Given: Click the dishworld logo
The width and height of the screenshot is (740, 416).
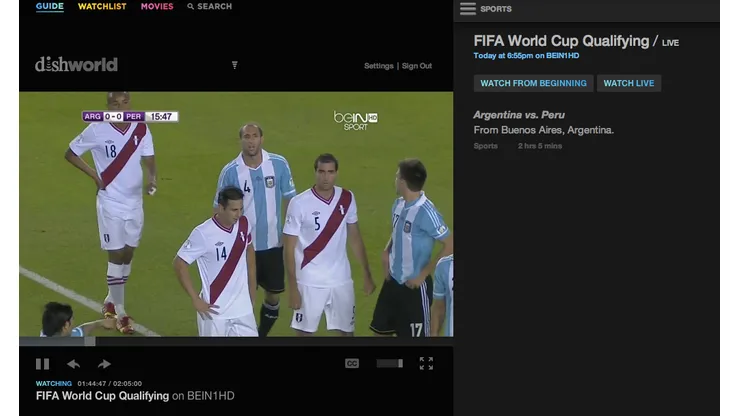Looking at the screenshot, I should tap(76, 65).
